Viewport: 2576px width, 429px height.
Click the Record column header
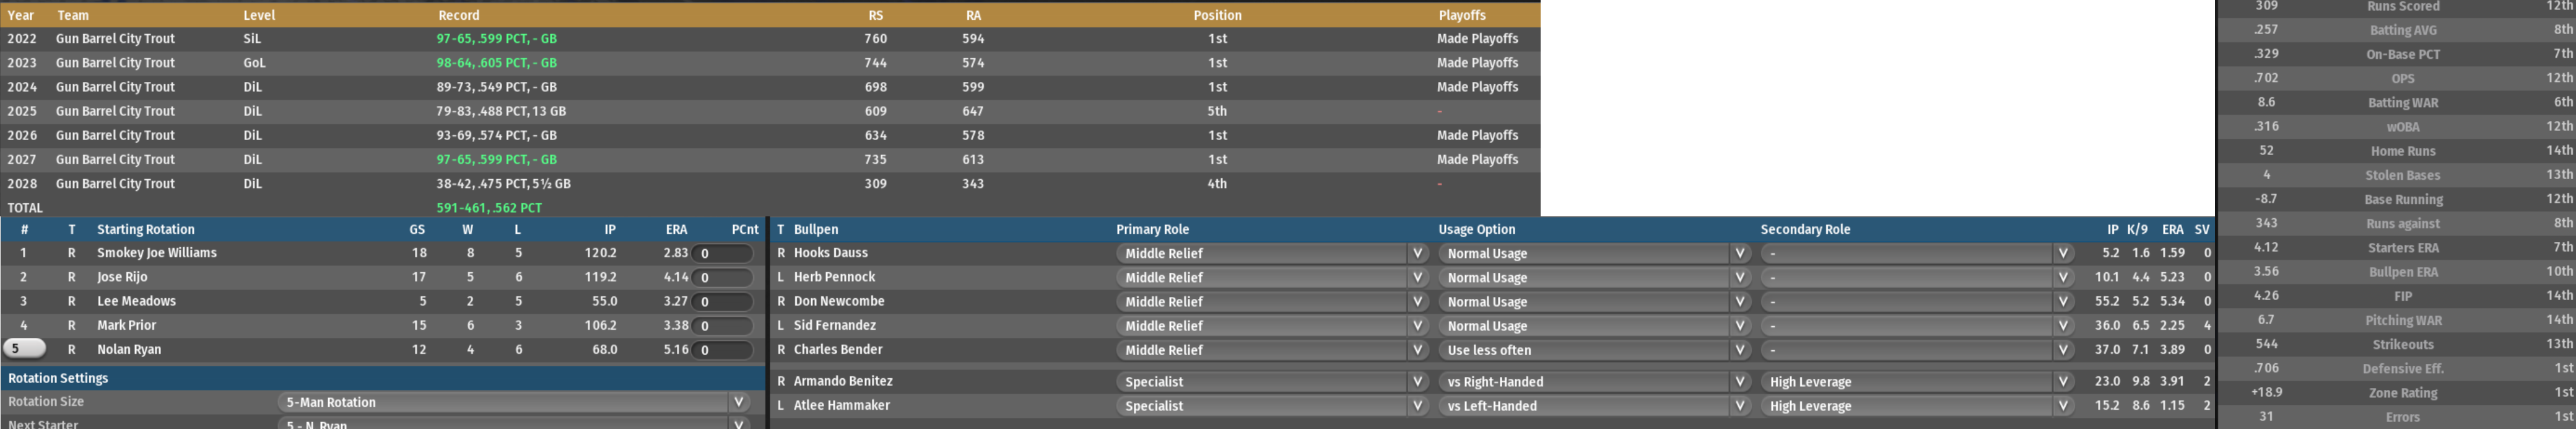tap(459, 15)
